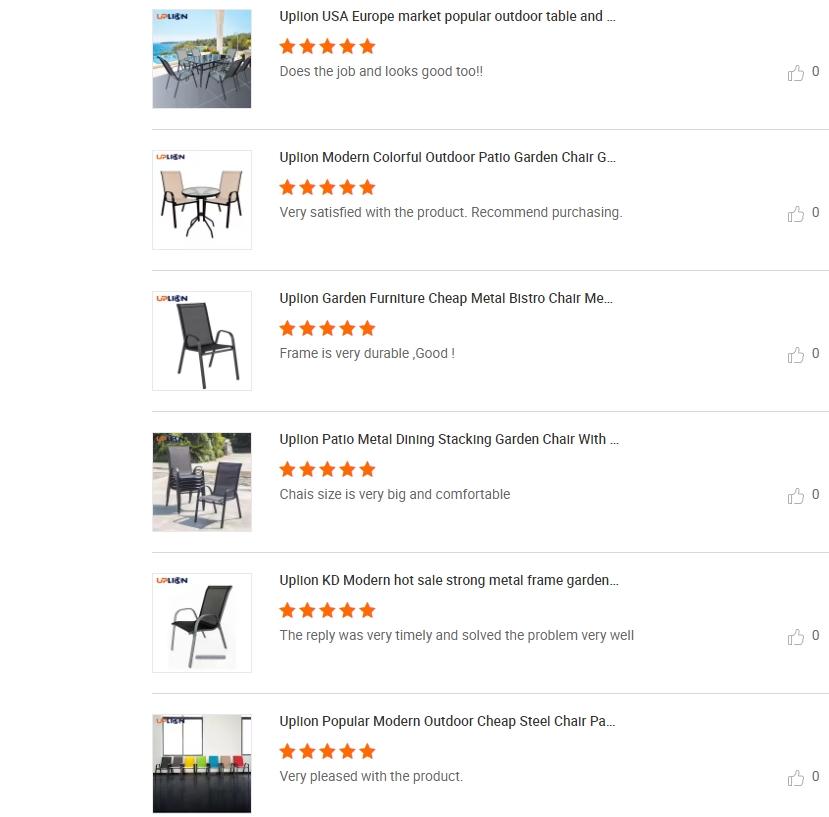Open 'Uplion Modern Colorful Outdoor Patio Garden Chair' link
The width and height of the screenshot is (829, 817).
coord(447,158)
